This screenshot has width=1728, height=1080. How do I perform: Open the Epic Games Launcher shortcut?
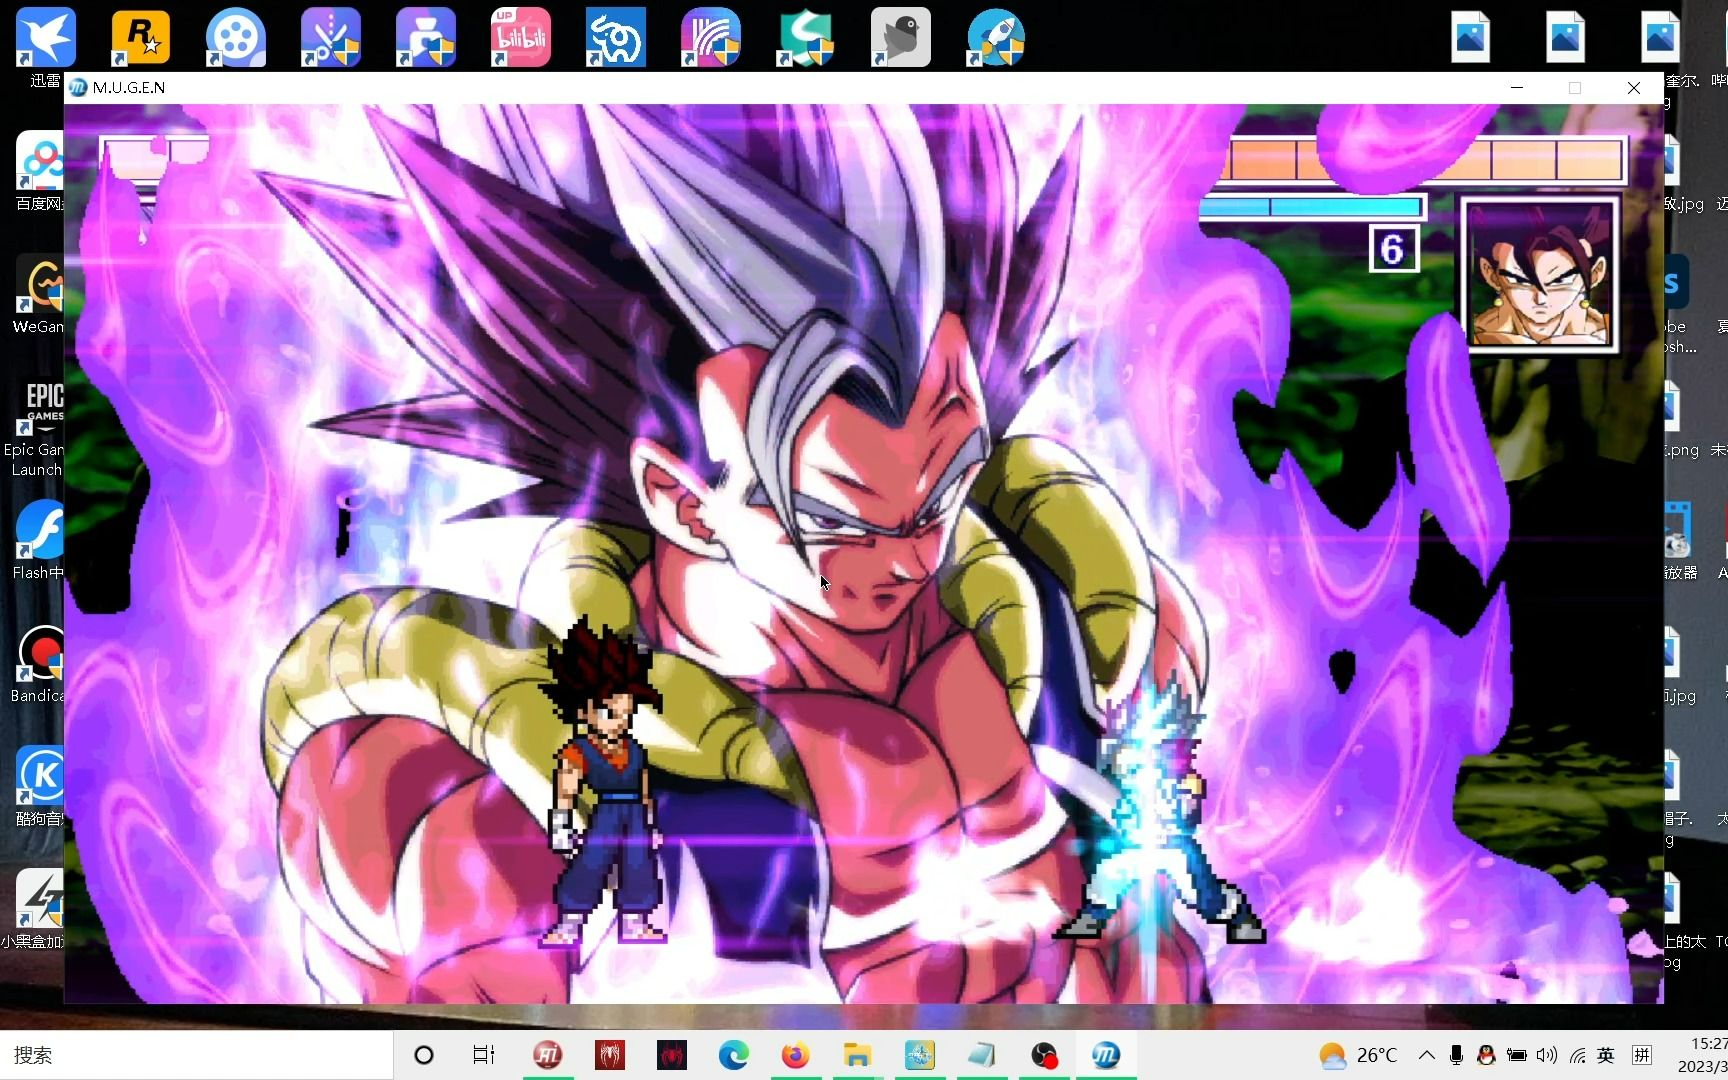[38, 428]
